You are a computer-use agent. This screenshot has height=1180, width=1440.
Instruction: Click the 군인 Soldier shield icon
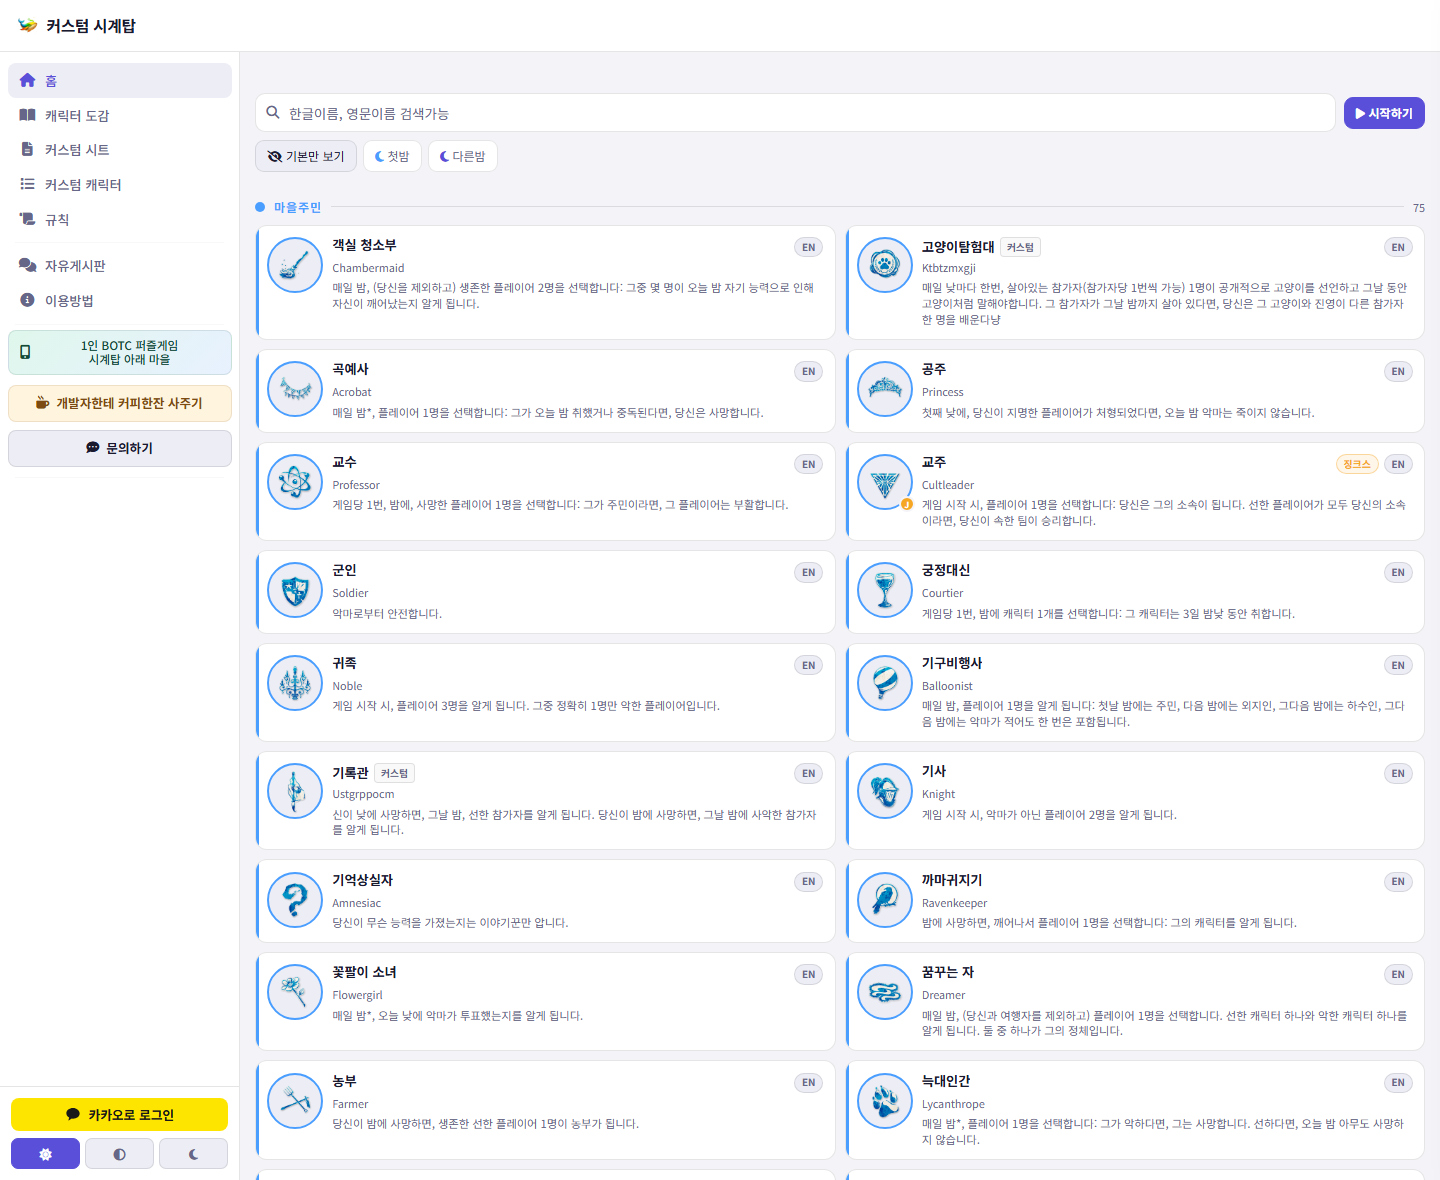point(295,590)
